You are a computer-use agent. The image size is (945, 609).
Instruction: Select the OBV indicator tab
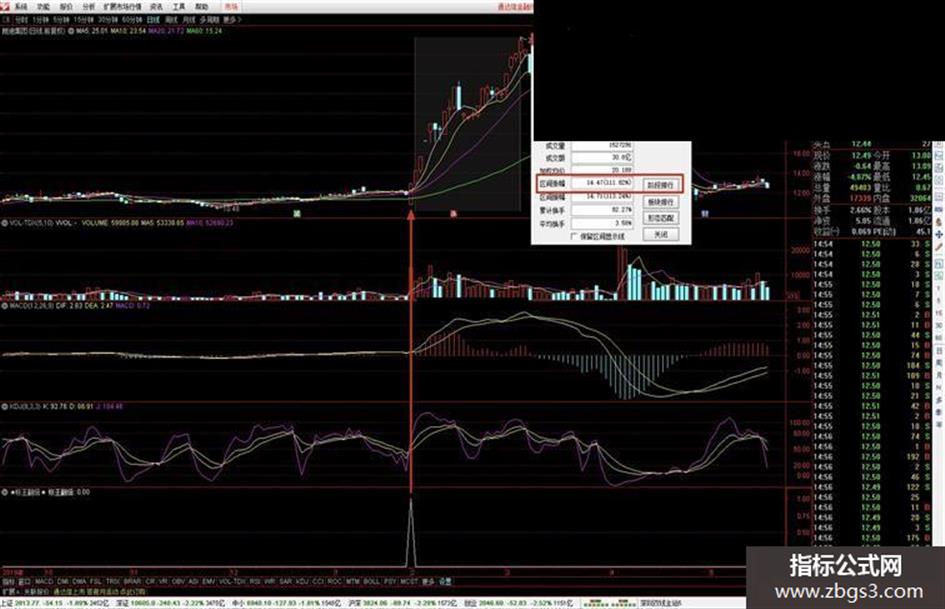[178, 582]
